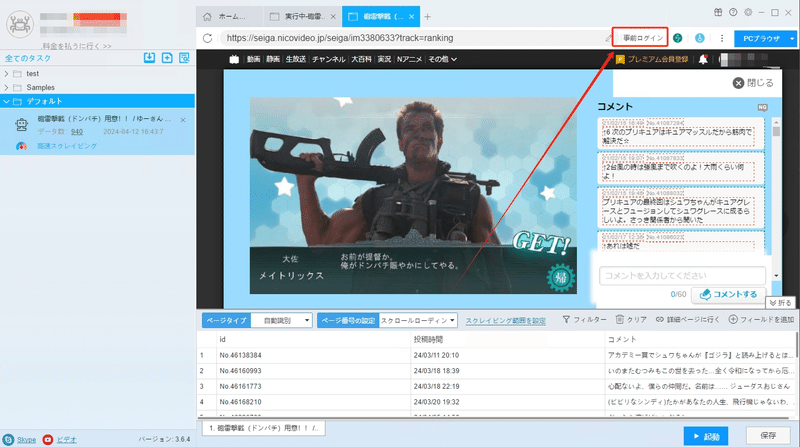
Task: Click the PCブラウザ button
Action: point(761,38)
